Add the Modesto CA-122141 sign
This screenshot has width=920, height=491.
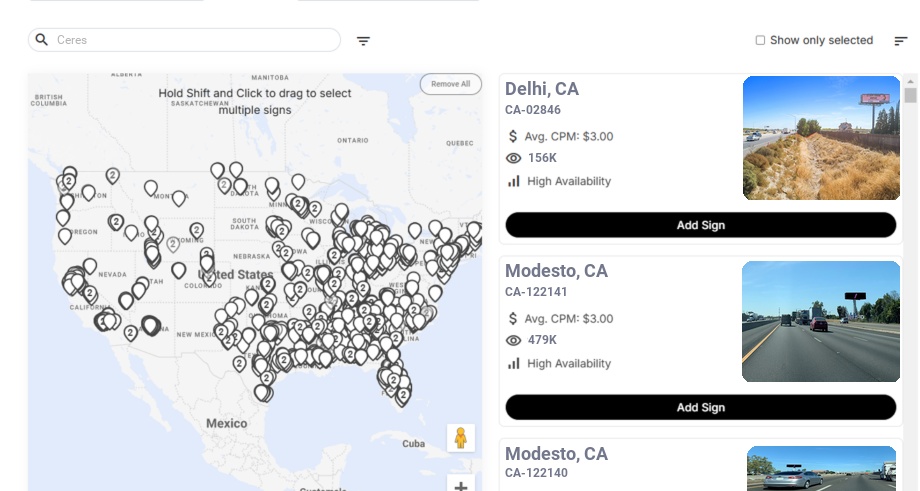[700, 407]
